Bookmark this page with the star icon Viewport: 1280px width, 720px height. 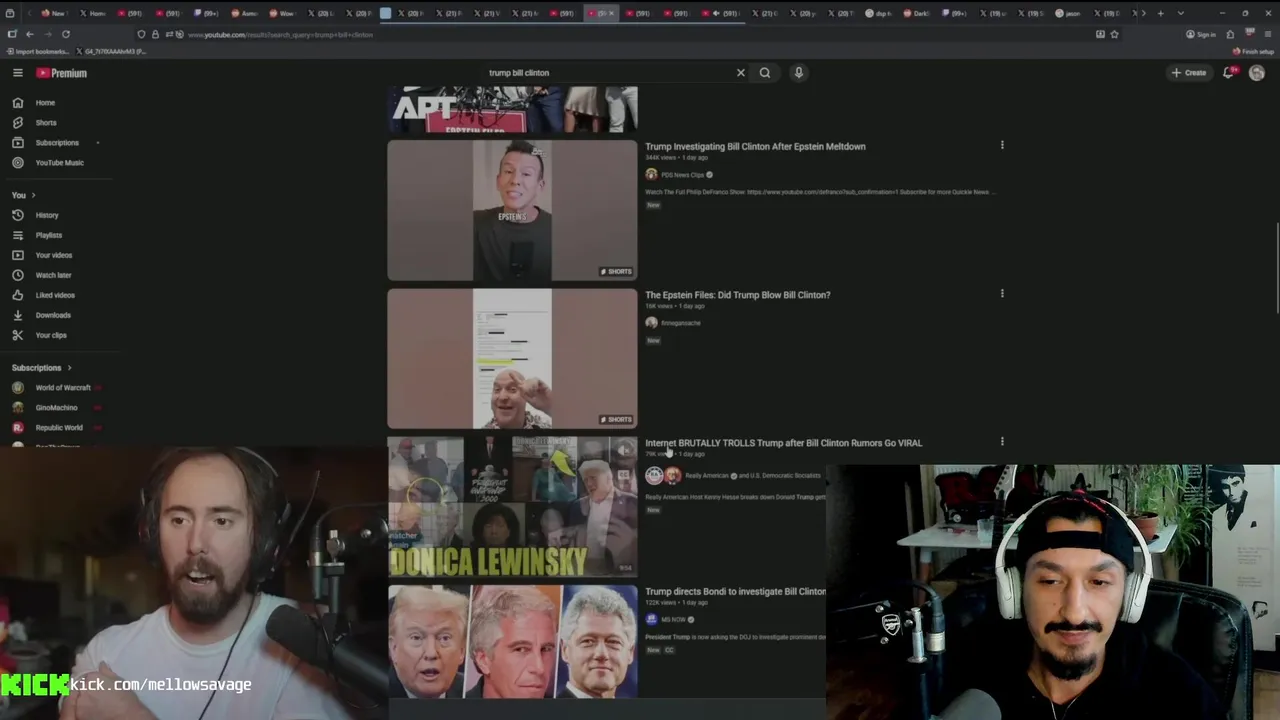(x=1114, y=34)
